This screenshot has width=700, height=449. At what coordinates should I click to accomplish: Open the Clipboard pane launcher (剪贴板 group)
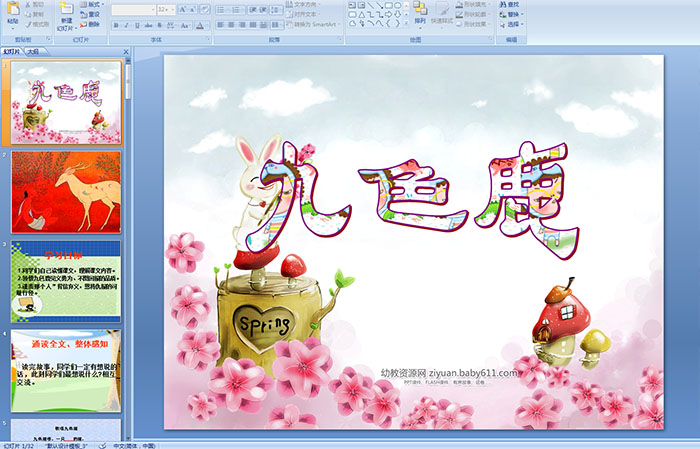(48, 40)
